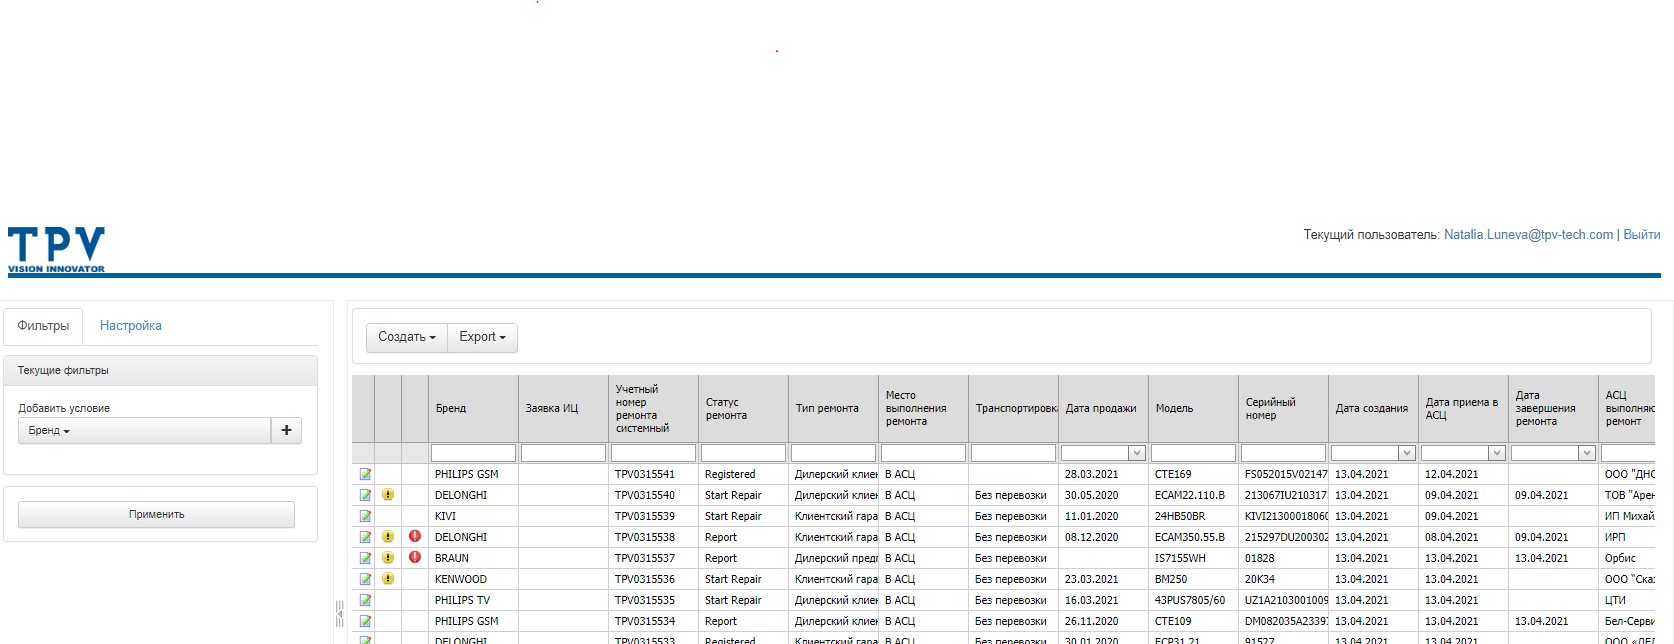
Task: Sort by the Модель column header
Action: 1193,408
